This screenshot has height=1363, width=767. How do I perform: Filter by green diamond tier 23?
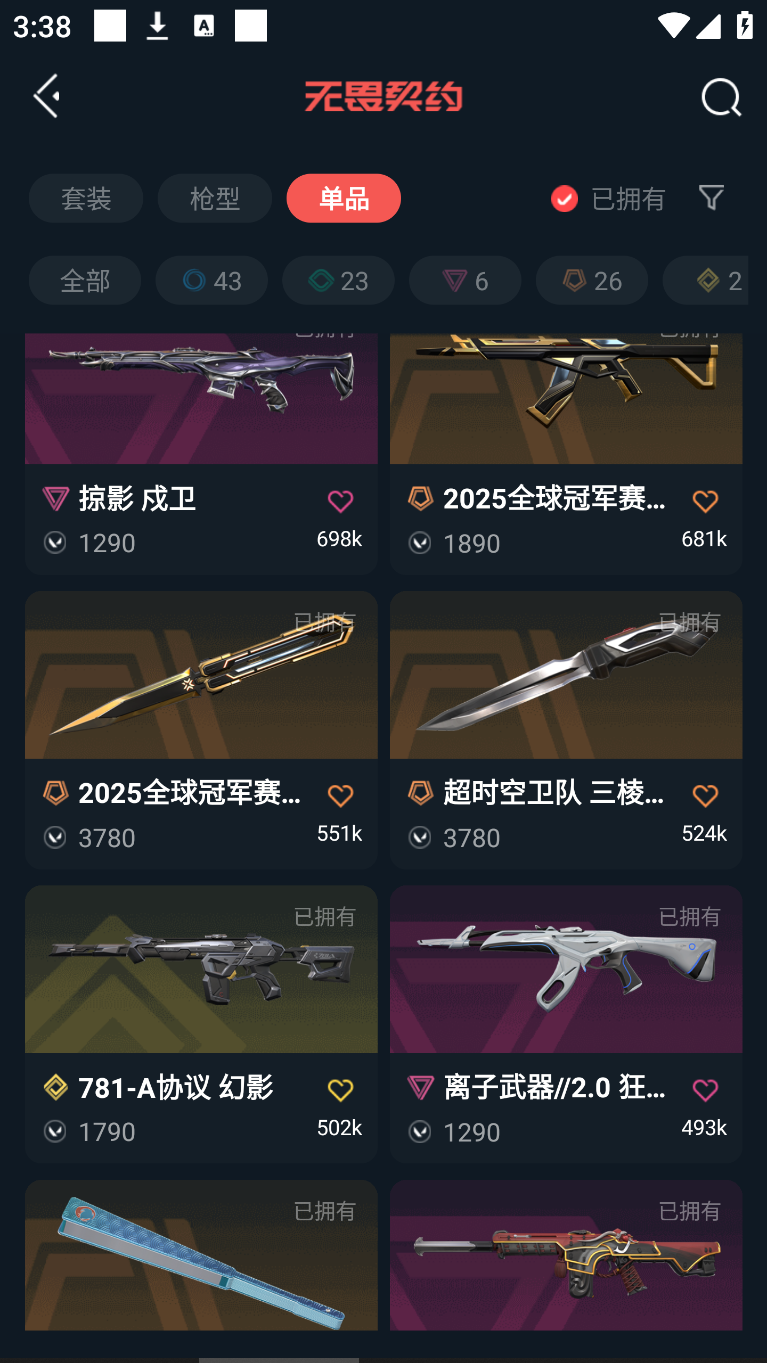pos(338,280)
